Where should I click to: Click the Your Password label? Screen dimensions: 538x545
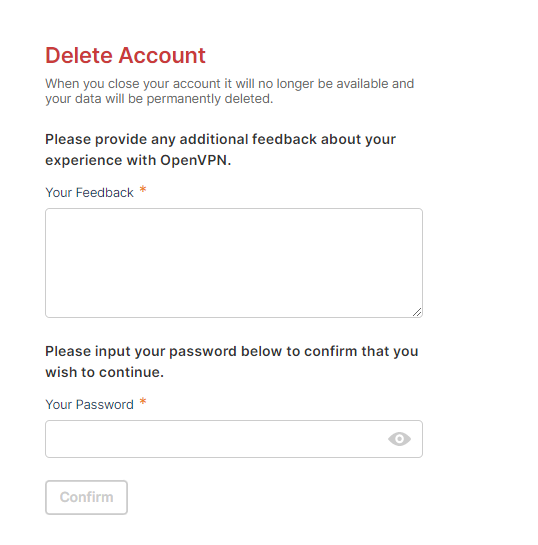(x=89, y=405)
